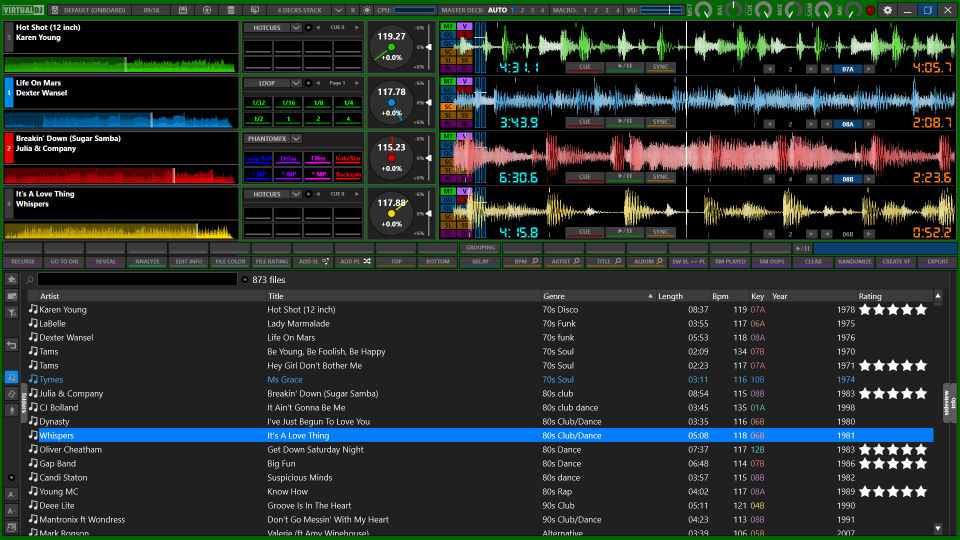Click the previous page arrow in LOOP panel
The width and height of the screenshot is (960, 540).
click(318, 83)
